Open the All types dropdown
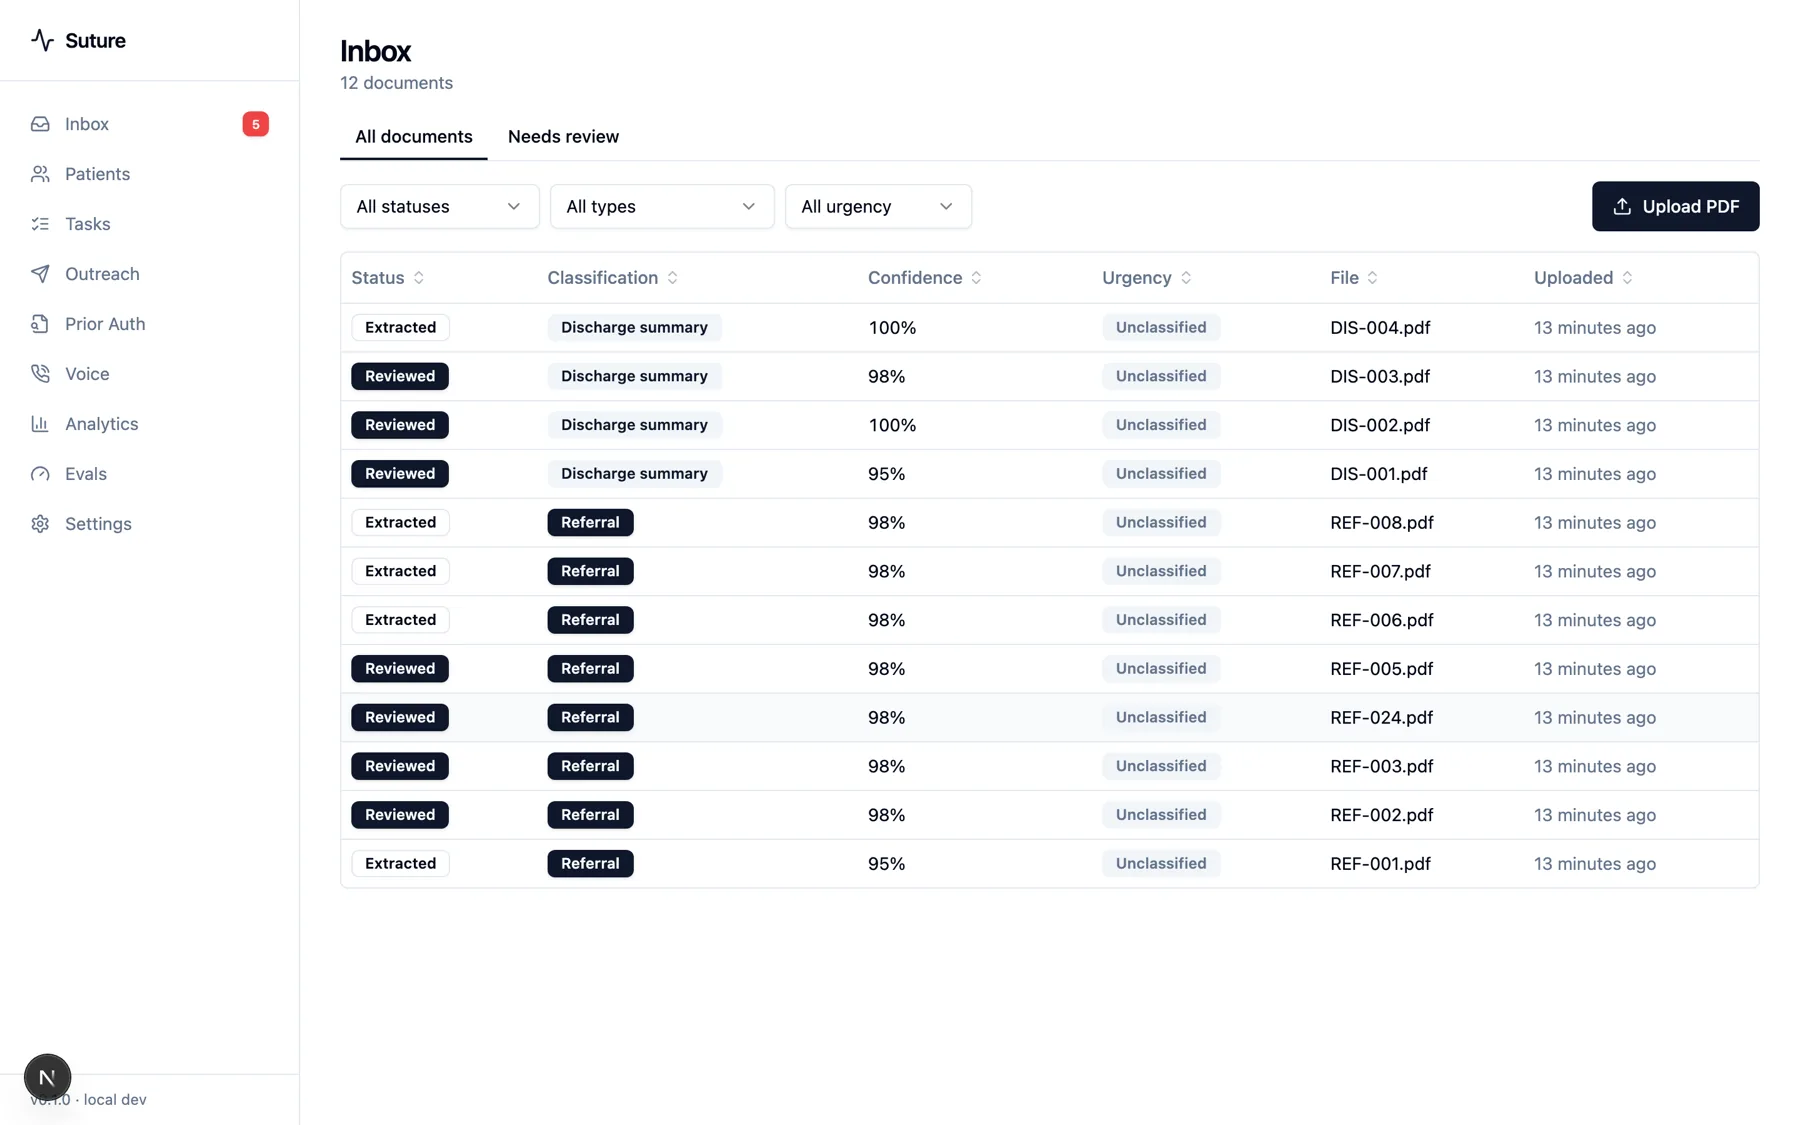The width and height of the screenshot is (1800, 1125). click(662, 206)
